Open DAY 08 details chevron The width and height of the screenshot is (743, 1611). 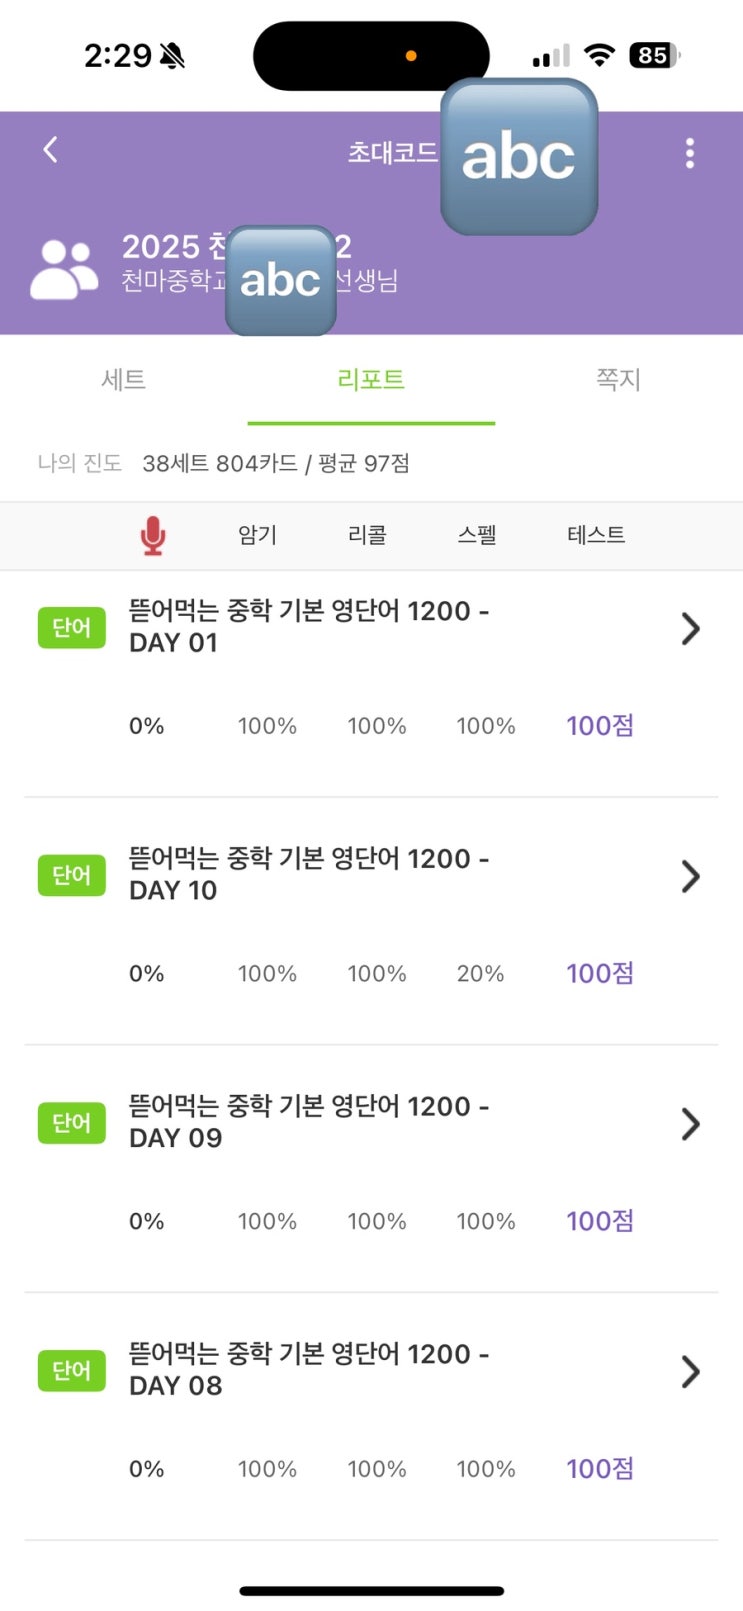coord(690,1372)
